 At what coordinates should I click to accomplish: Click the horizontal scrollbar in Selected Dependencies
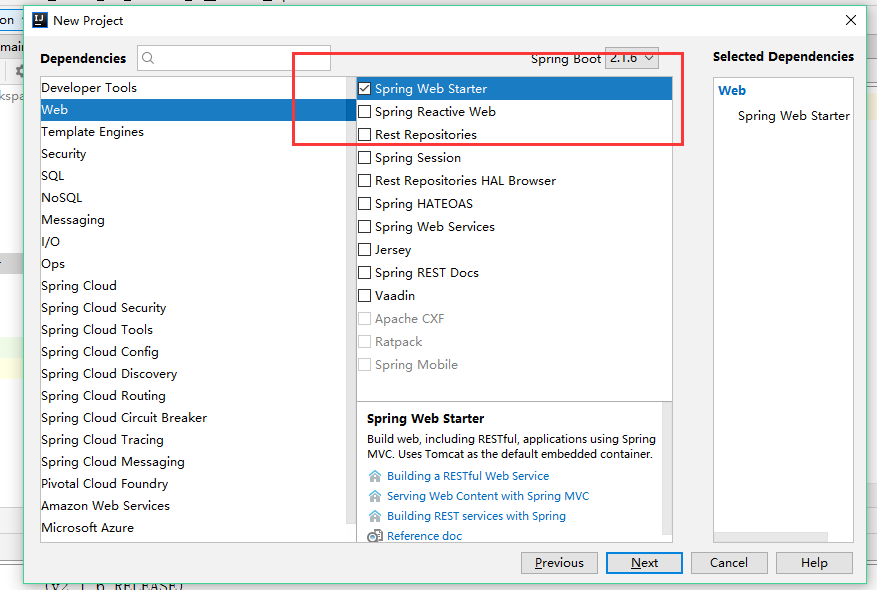tap(771, 537)
